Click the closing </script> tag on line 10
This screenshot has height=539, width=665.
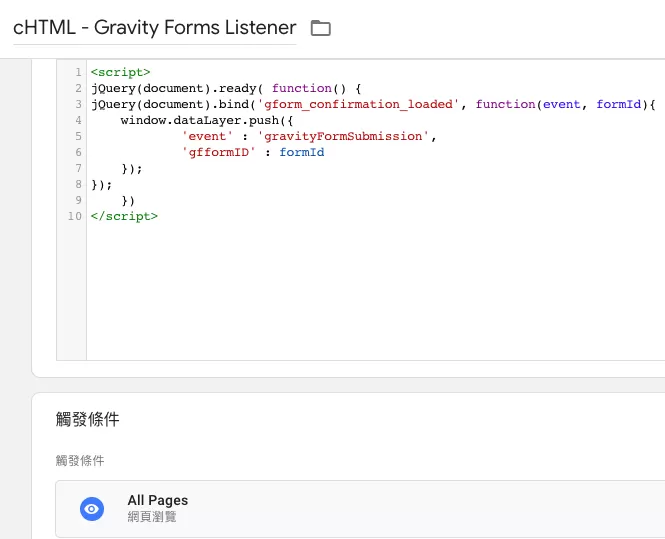tap(124, 216)
